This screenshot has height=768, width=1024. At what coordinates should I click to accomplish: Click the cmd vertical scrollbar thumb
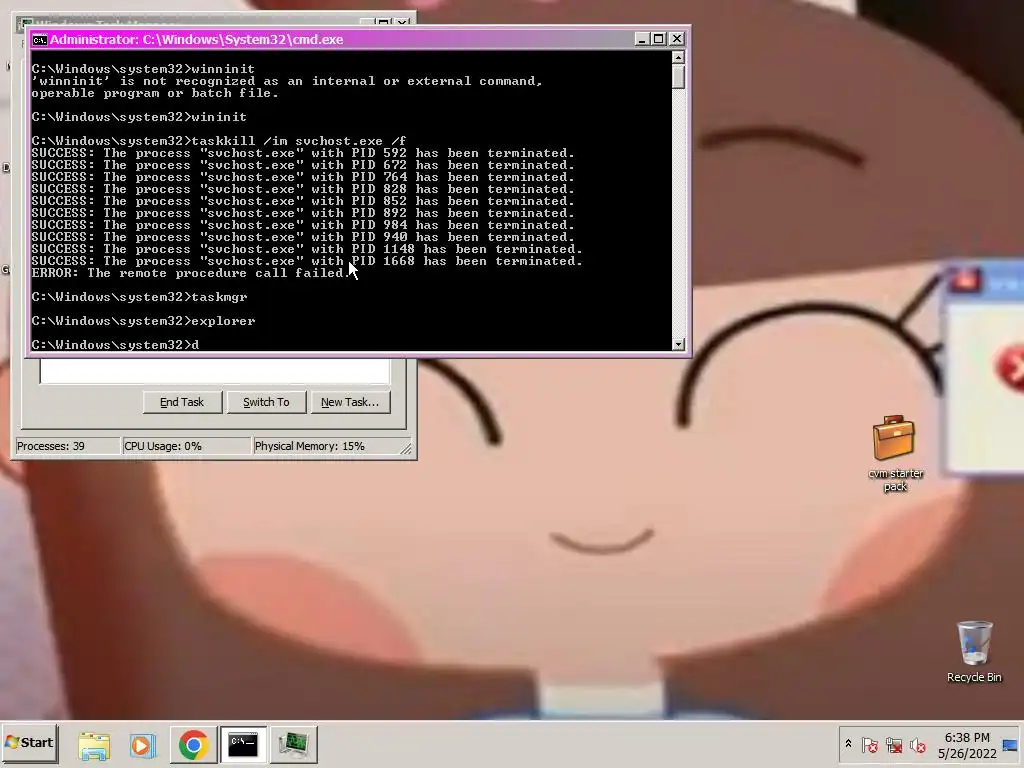point(679,76)
